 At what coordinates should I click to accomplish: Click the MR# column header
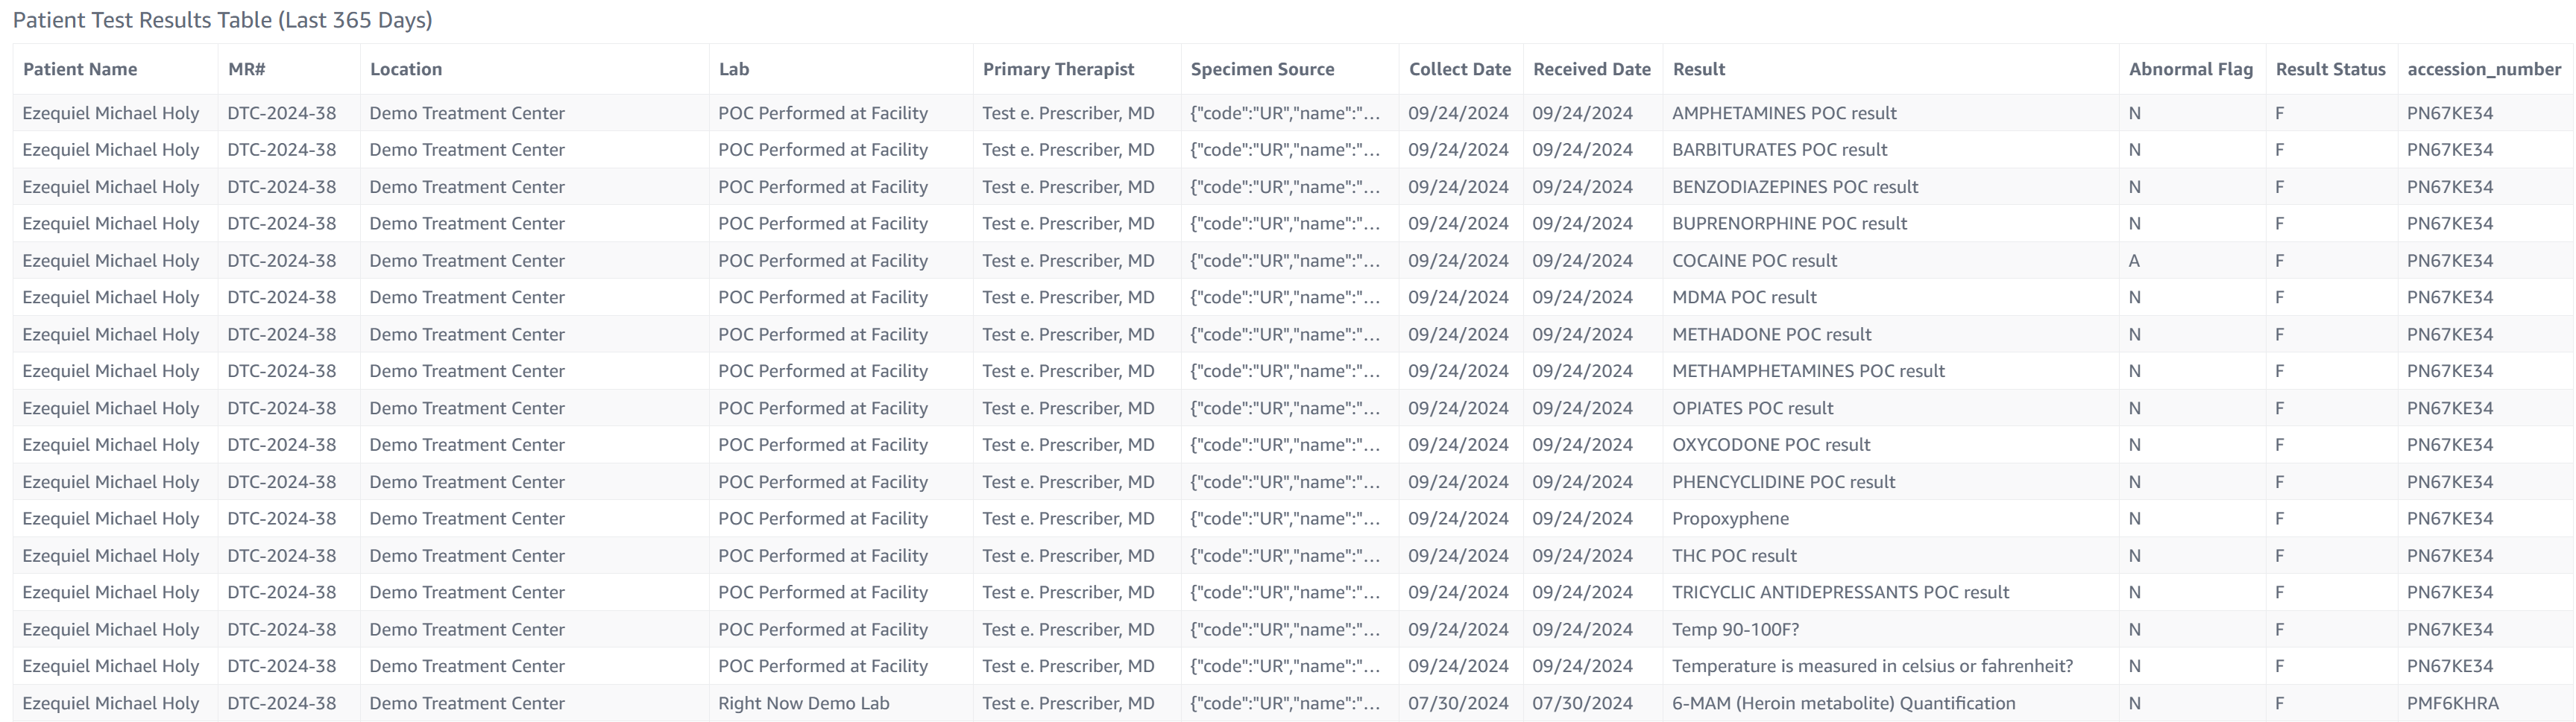246,69
